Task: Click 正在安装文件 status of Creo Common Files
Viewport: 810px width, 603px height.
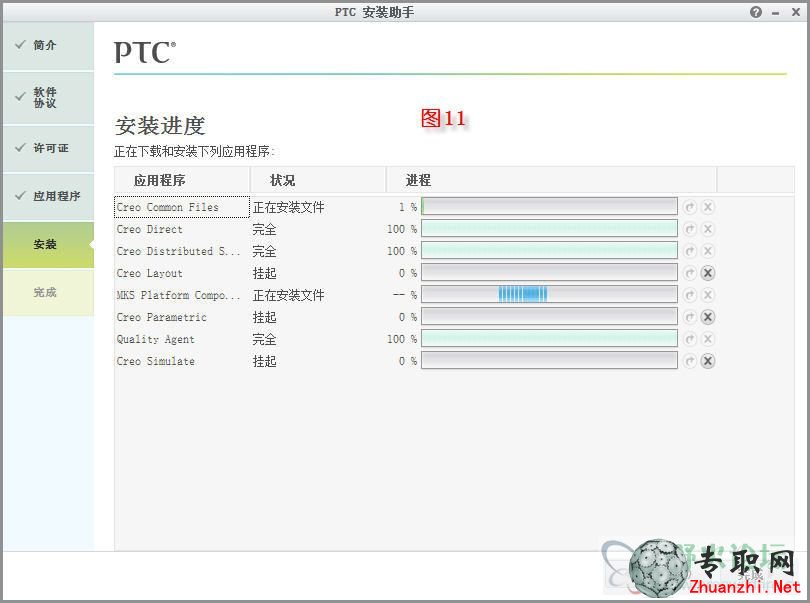Action: pyautogui.click(x=289, y=207)
